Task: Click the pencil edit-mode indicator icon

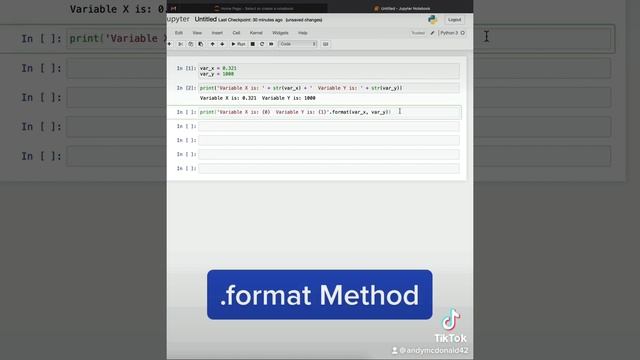Action: [432, 33]
